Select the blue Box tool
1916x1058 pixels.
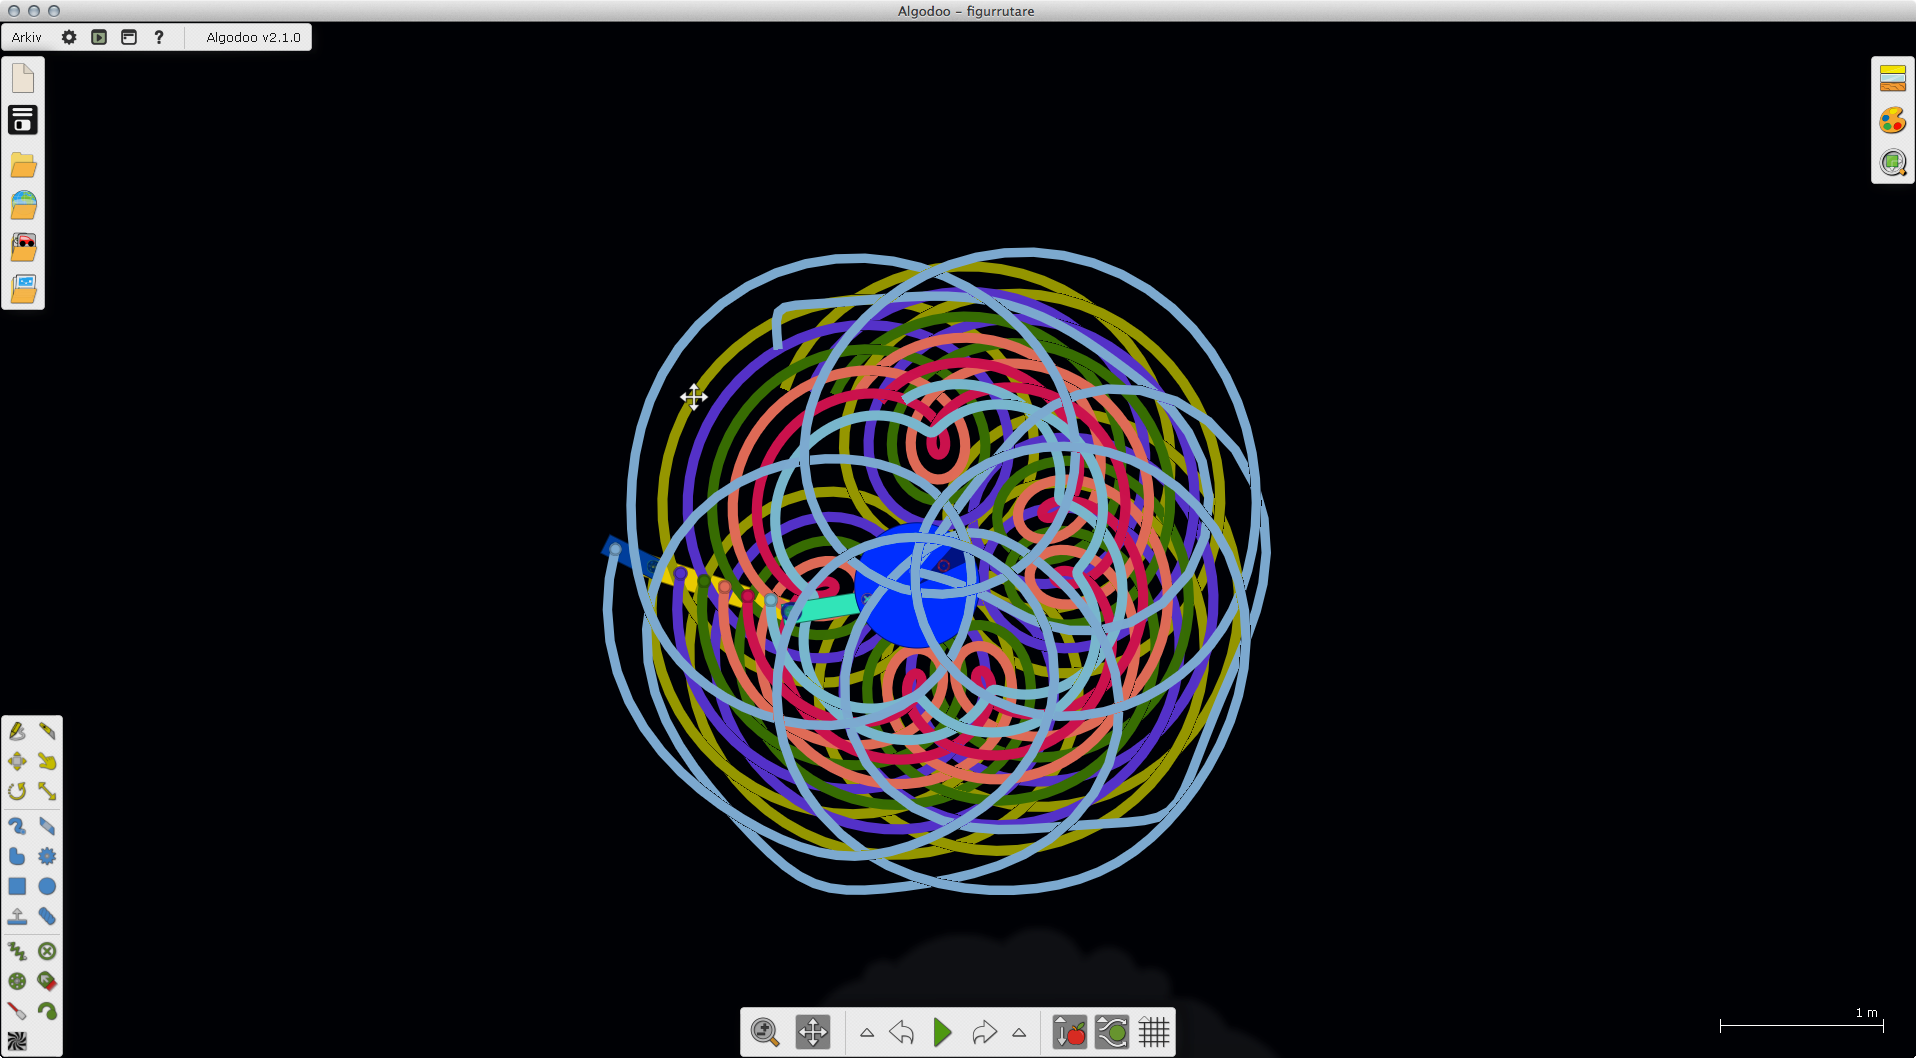point(17,887)
